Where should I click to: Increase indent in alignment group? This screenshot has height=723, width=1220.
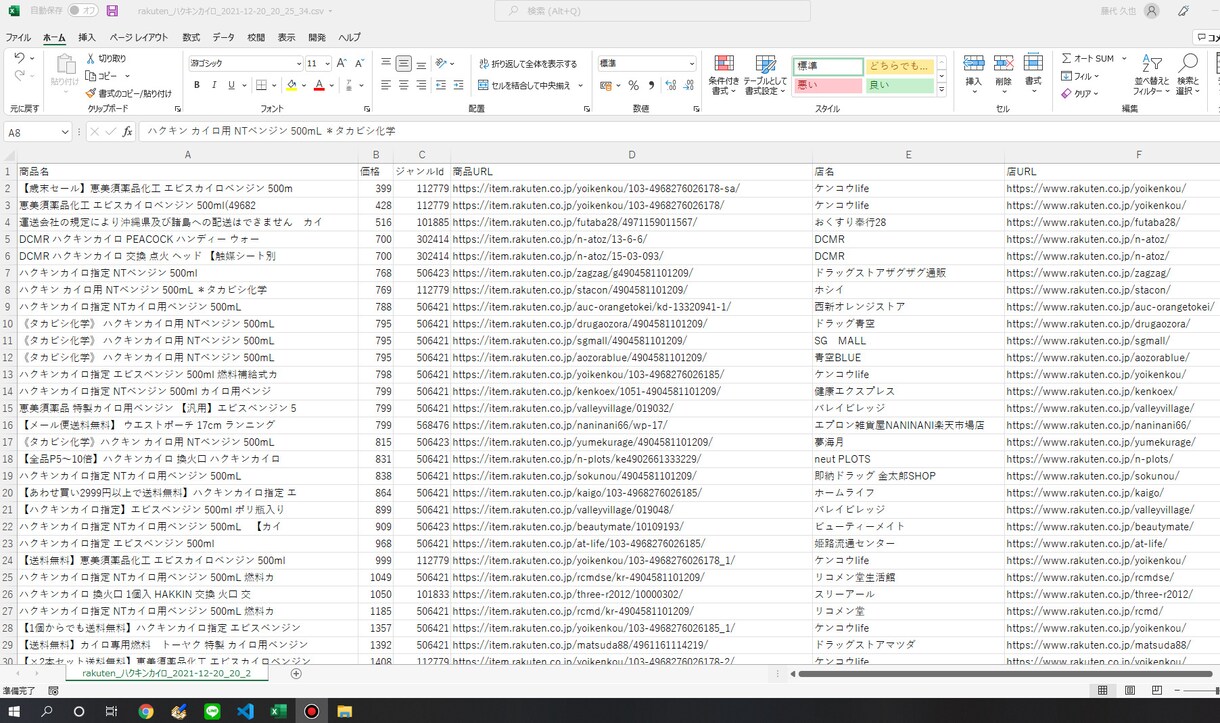tap(458, 86)
